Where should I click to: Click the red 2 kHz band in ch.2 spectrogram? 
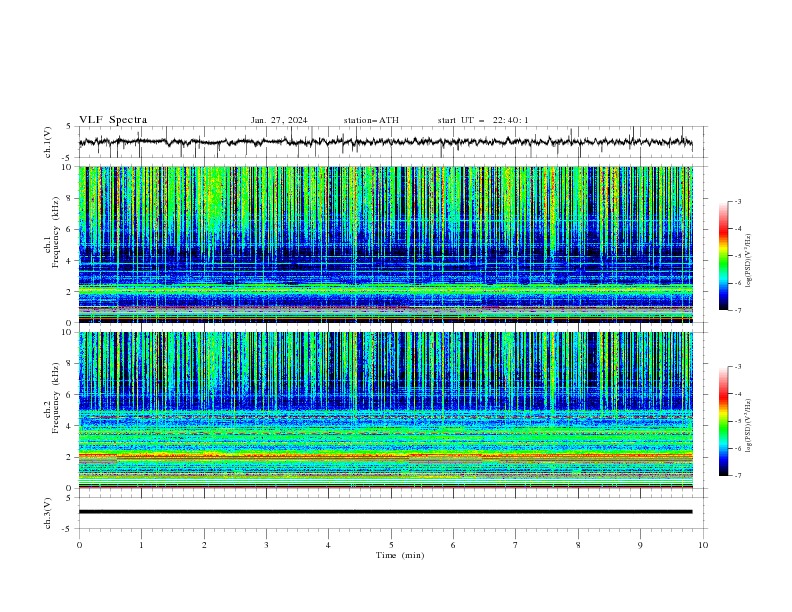point(385,456)
